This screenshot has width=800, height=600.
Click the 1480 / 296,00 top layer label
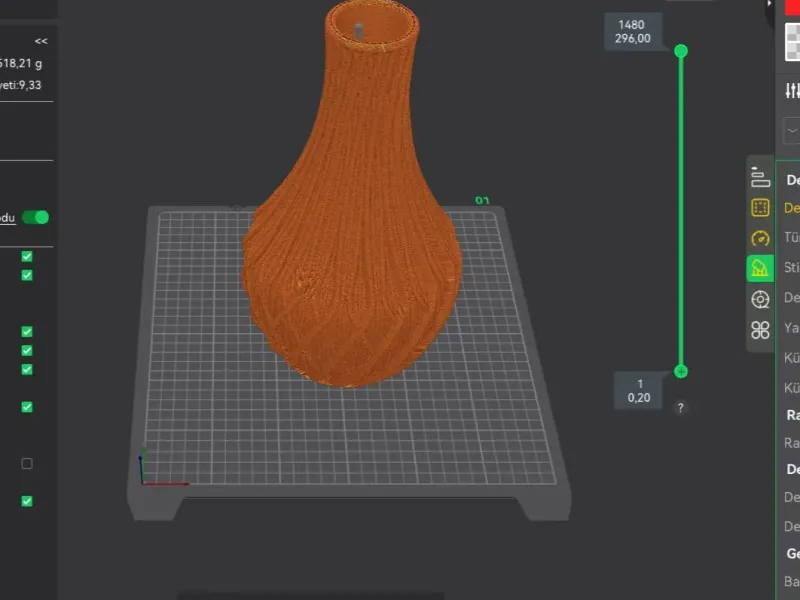(x=633, y=32)
